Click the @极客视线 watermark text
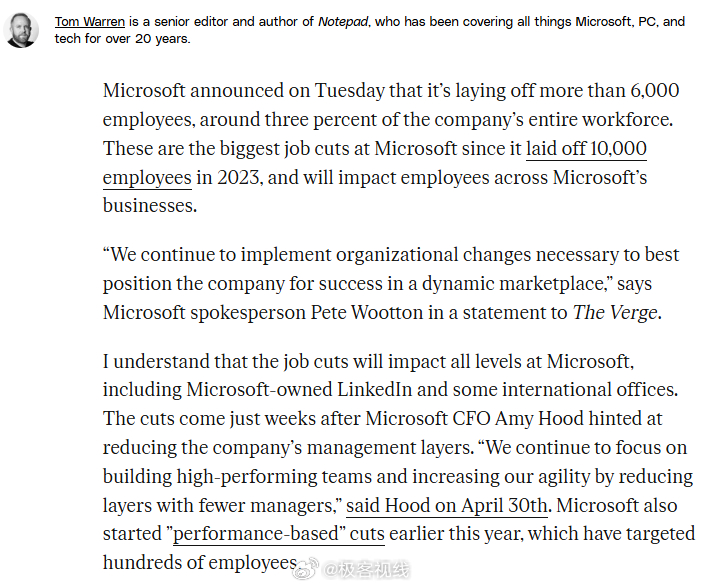 tap(367, 570)
